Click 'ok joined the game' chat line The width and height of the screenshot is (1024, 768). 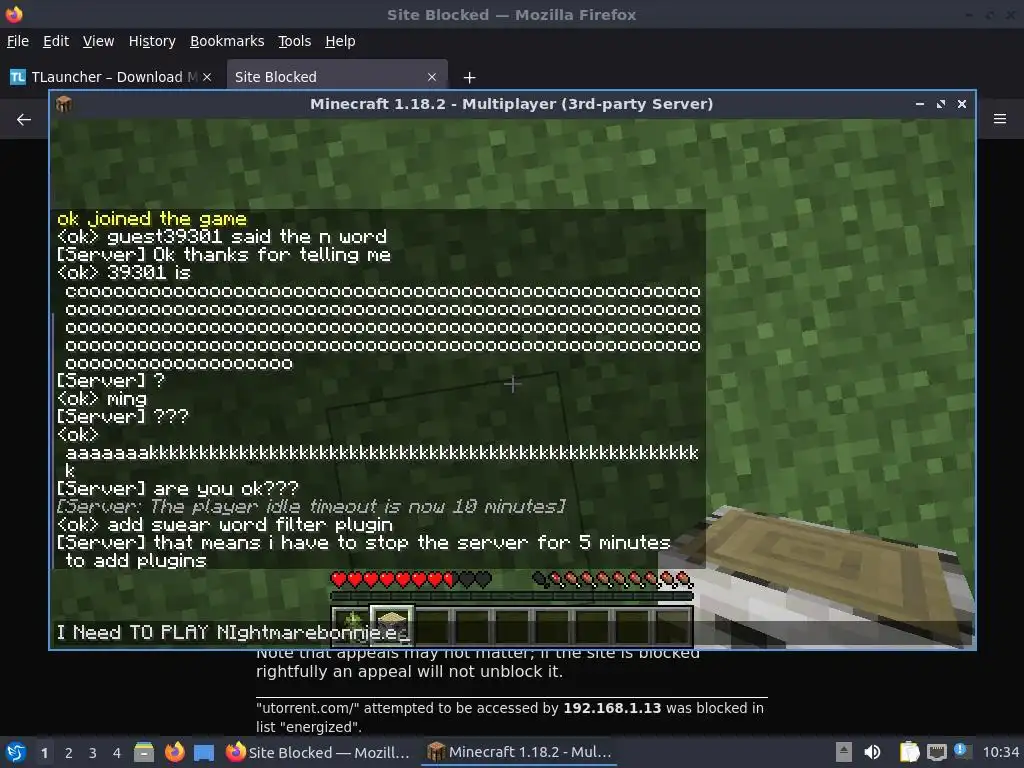[x=152, y=219]
